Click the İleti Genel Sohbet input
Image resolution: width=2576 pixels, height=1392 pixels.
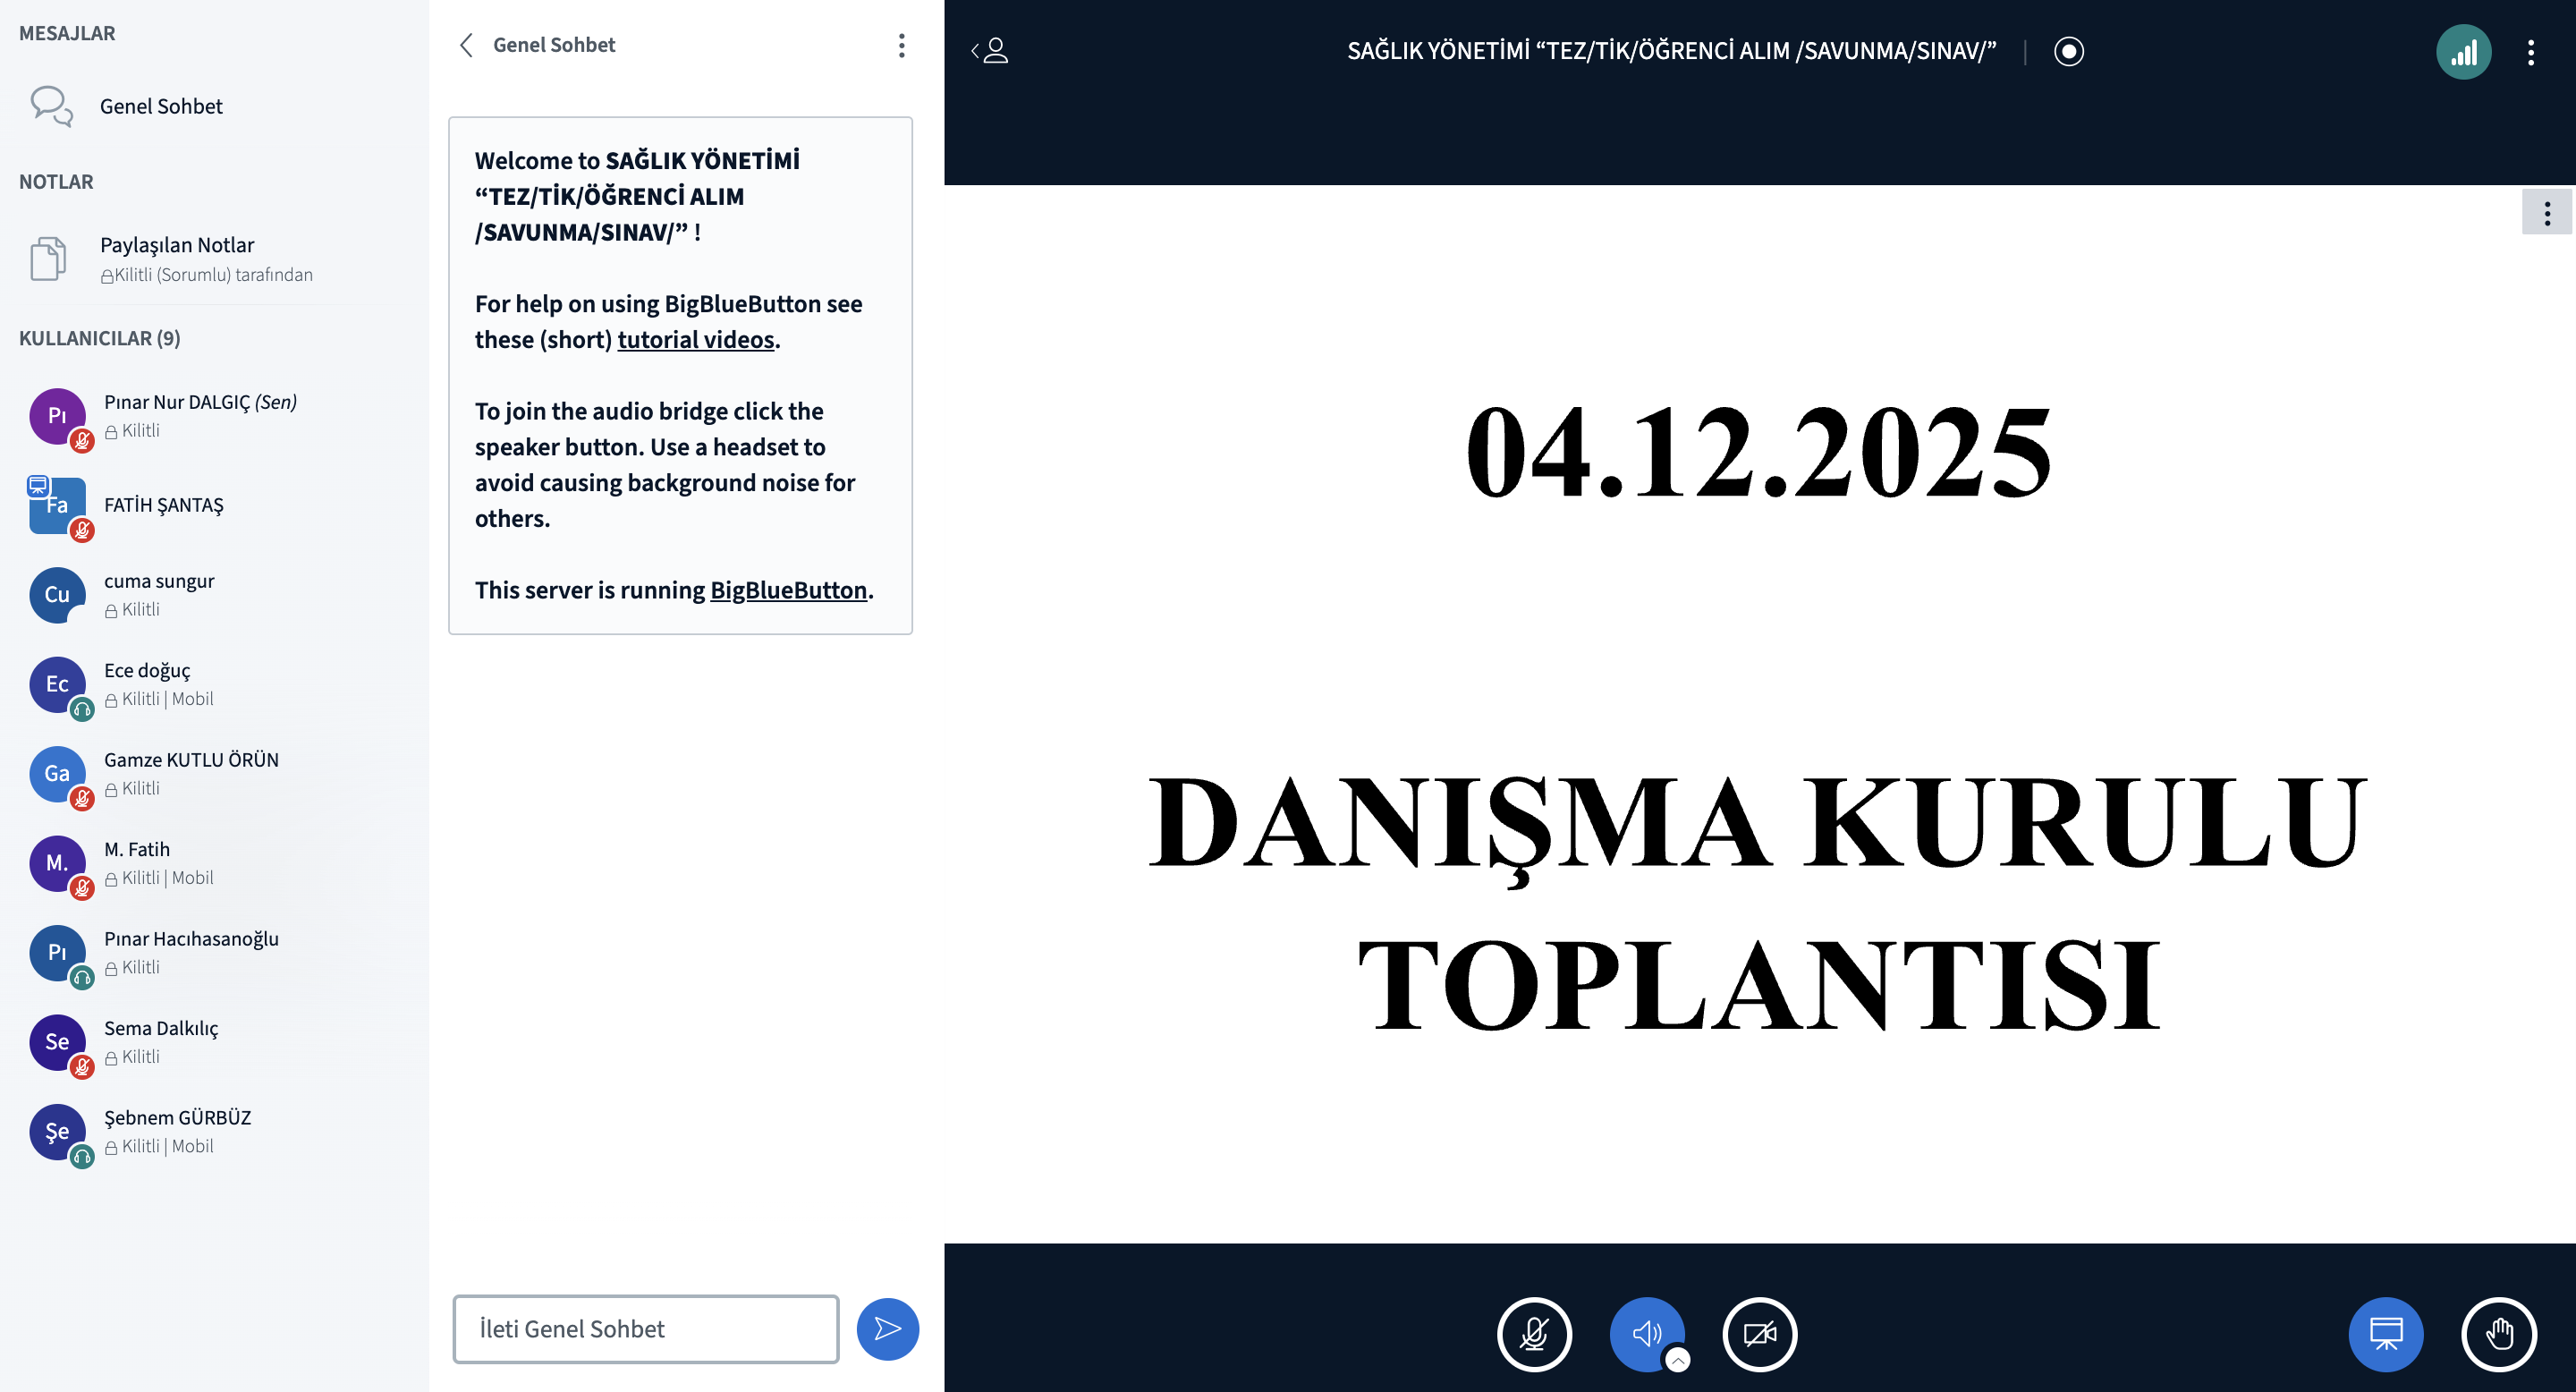(646, 1329)
